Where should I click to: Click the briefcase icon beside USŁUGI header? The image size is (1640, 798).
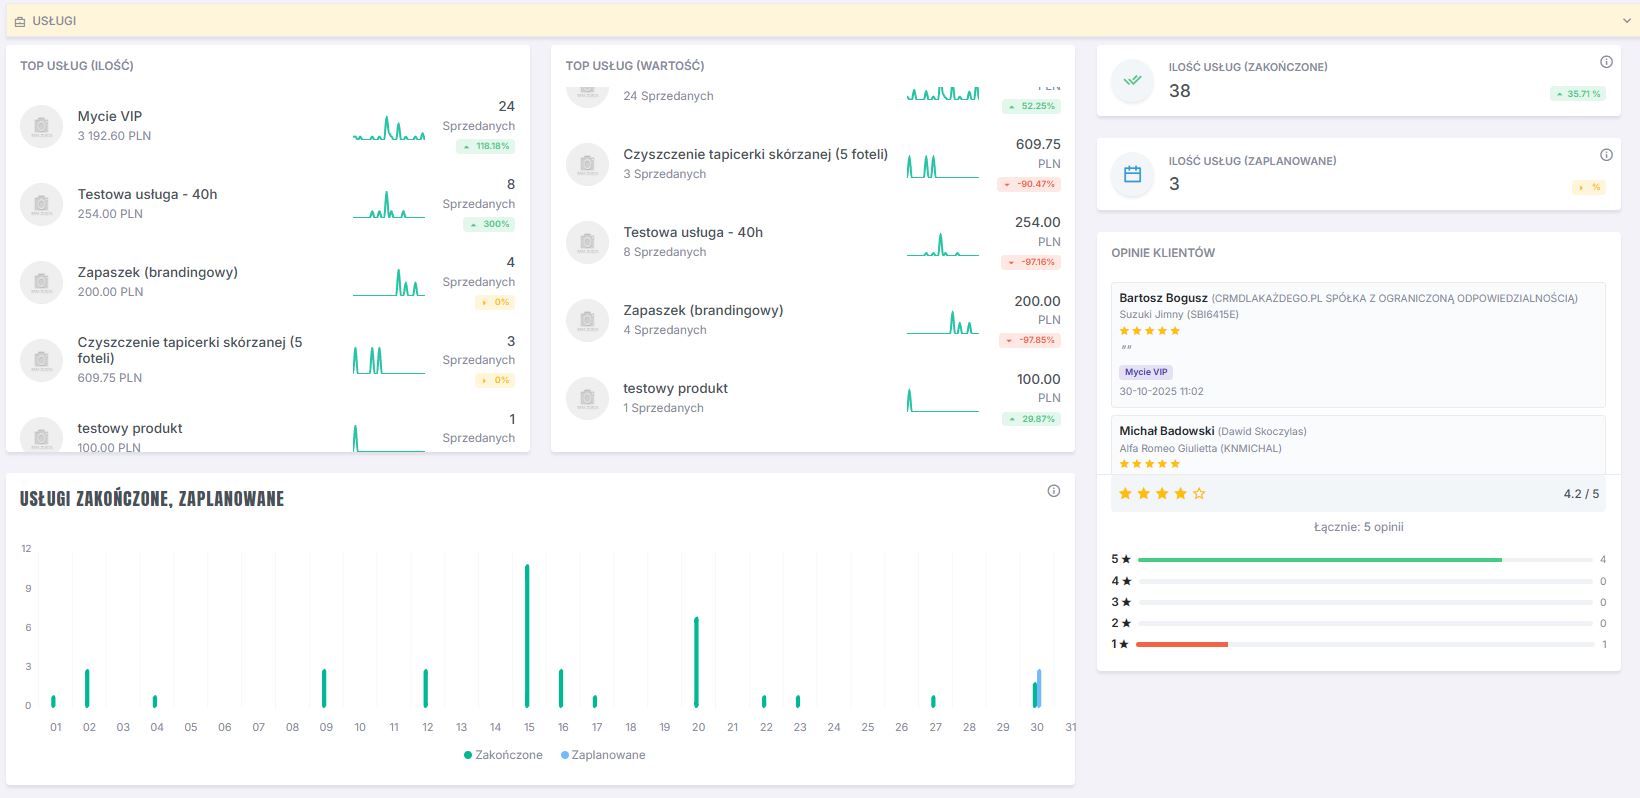pyautogui.click(x=20, y=21)
